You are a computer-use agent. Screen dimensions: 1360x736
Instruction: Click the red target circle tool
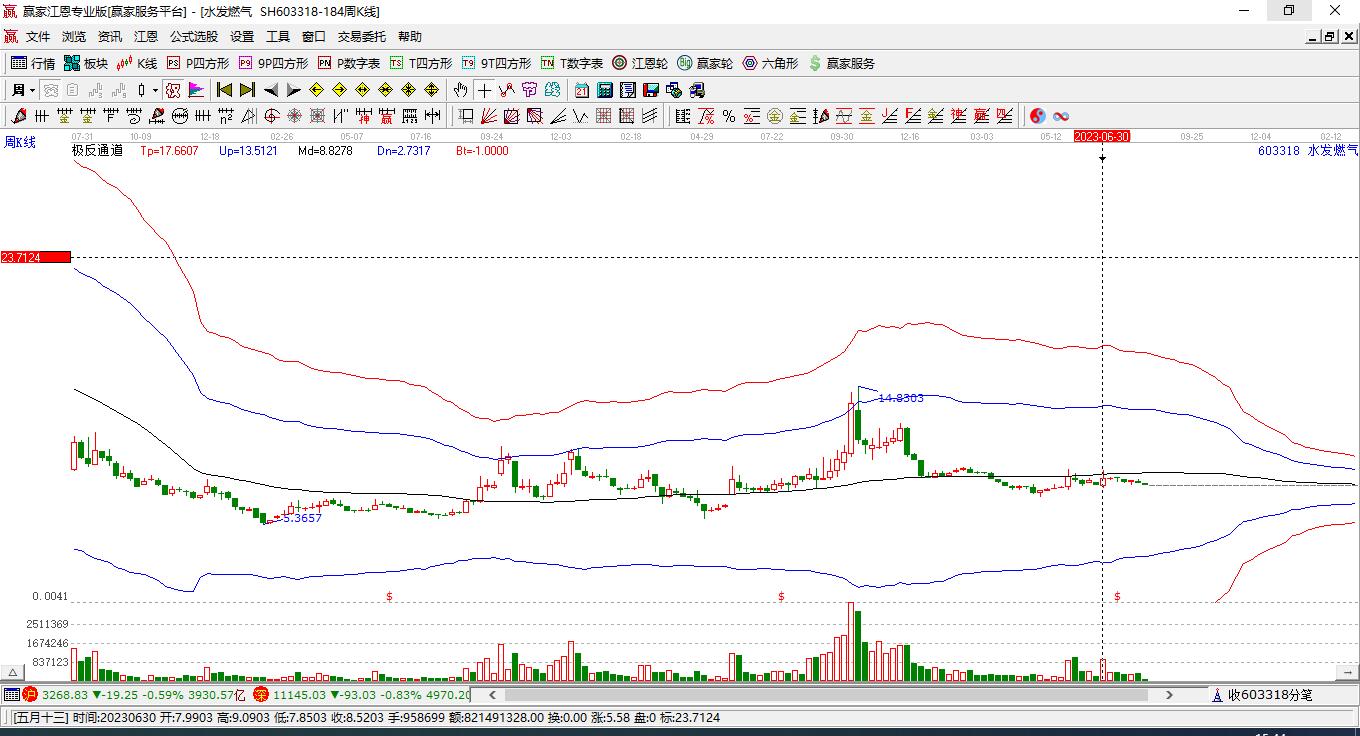click(x=271, y=116)
